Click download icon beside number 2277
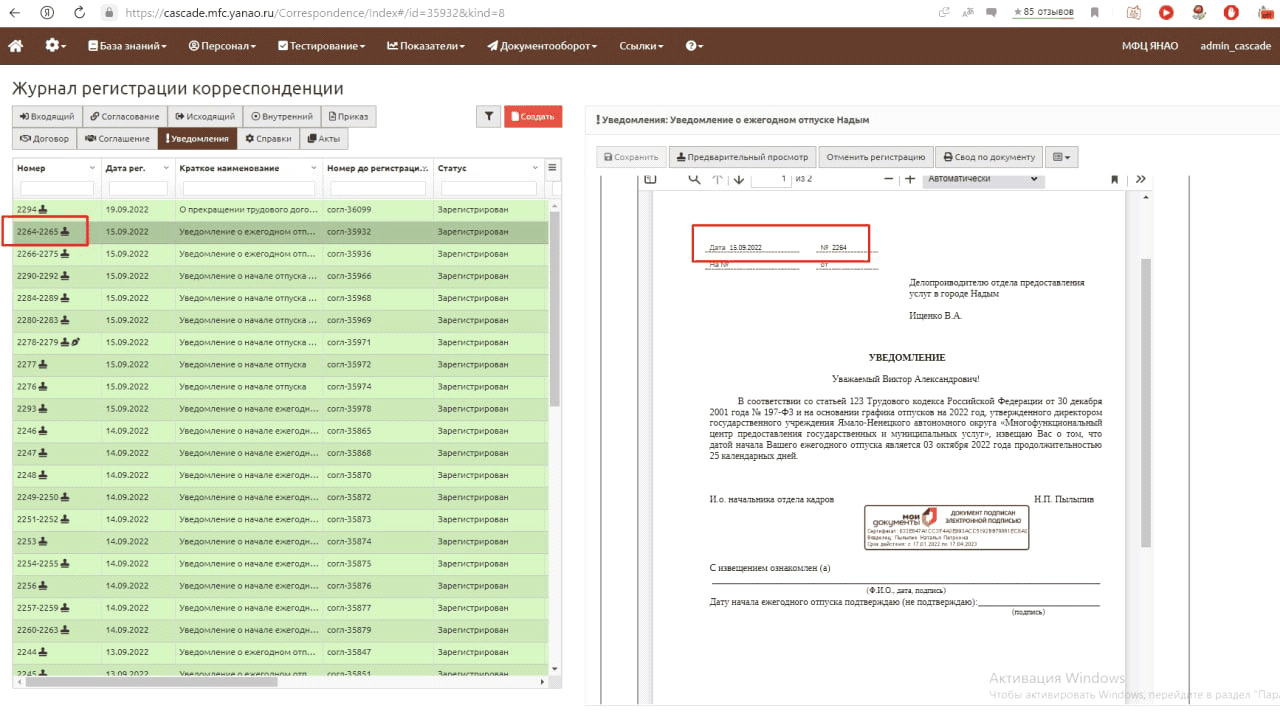 click(44, 364)
